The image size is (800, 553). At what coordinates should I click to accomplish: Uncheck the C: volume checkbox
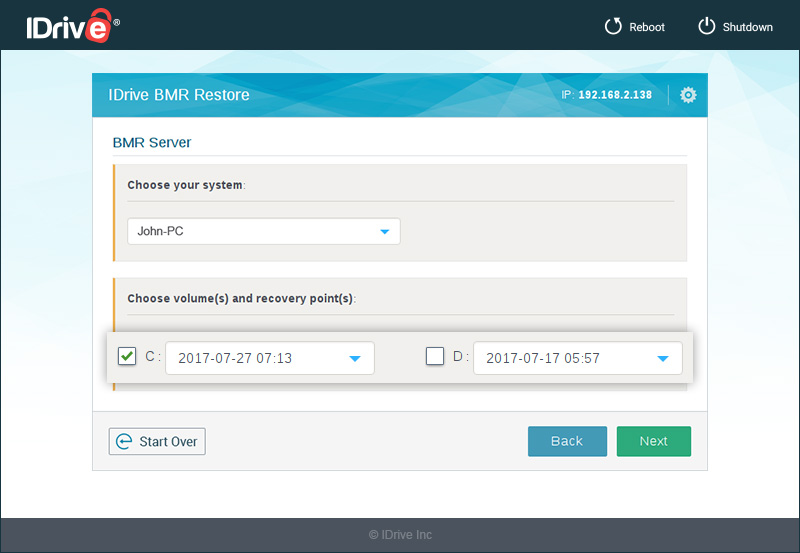[127, 356]
